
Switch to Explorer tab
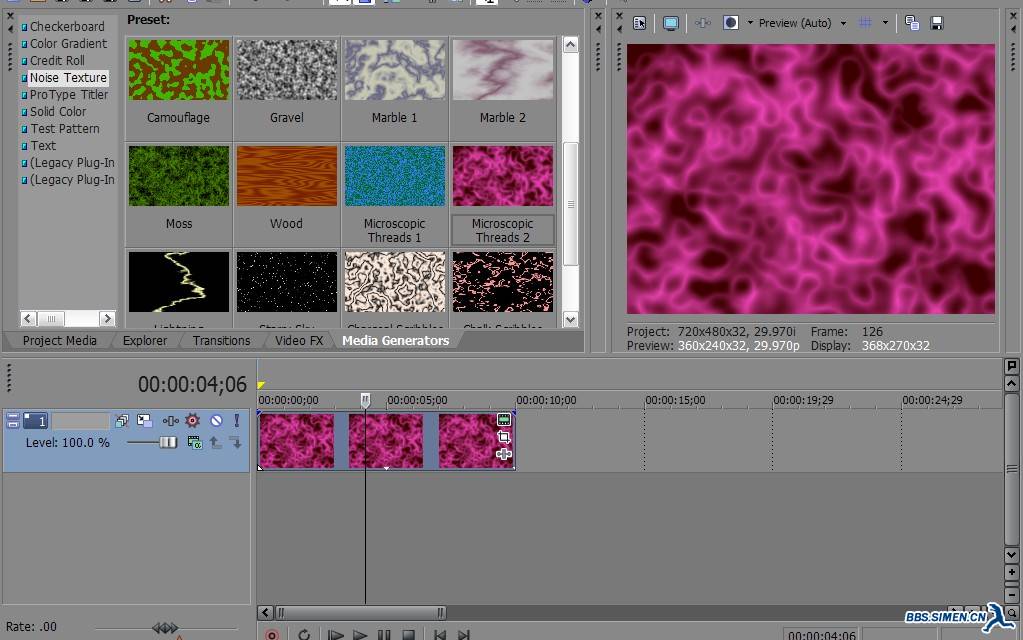click(x=145, y=341)
